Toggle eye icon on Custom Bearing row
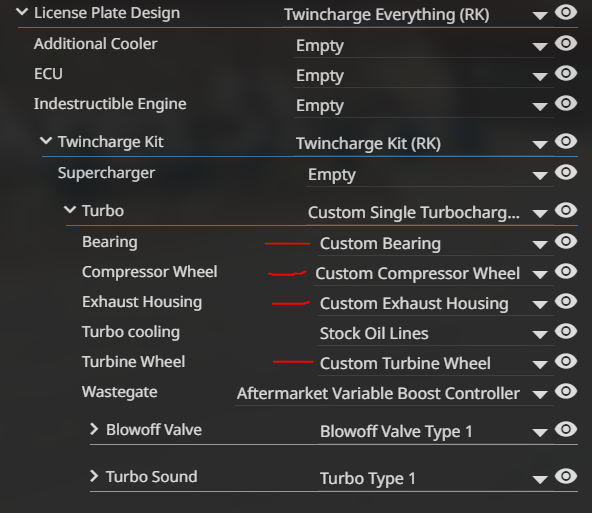 tap(566, 242)
